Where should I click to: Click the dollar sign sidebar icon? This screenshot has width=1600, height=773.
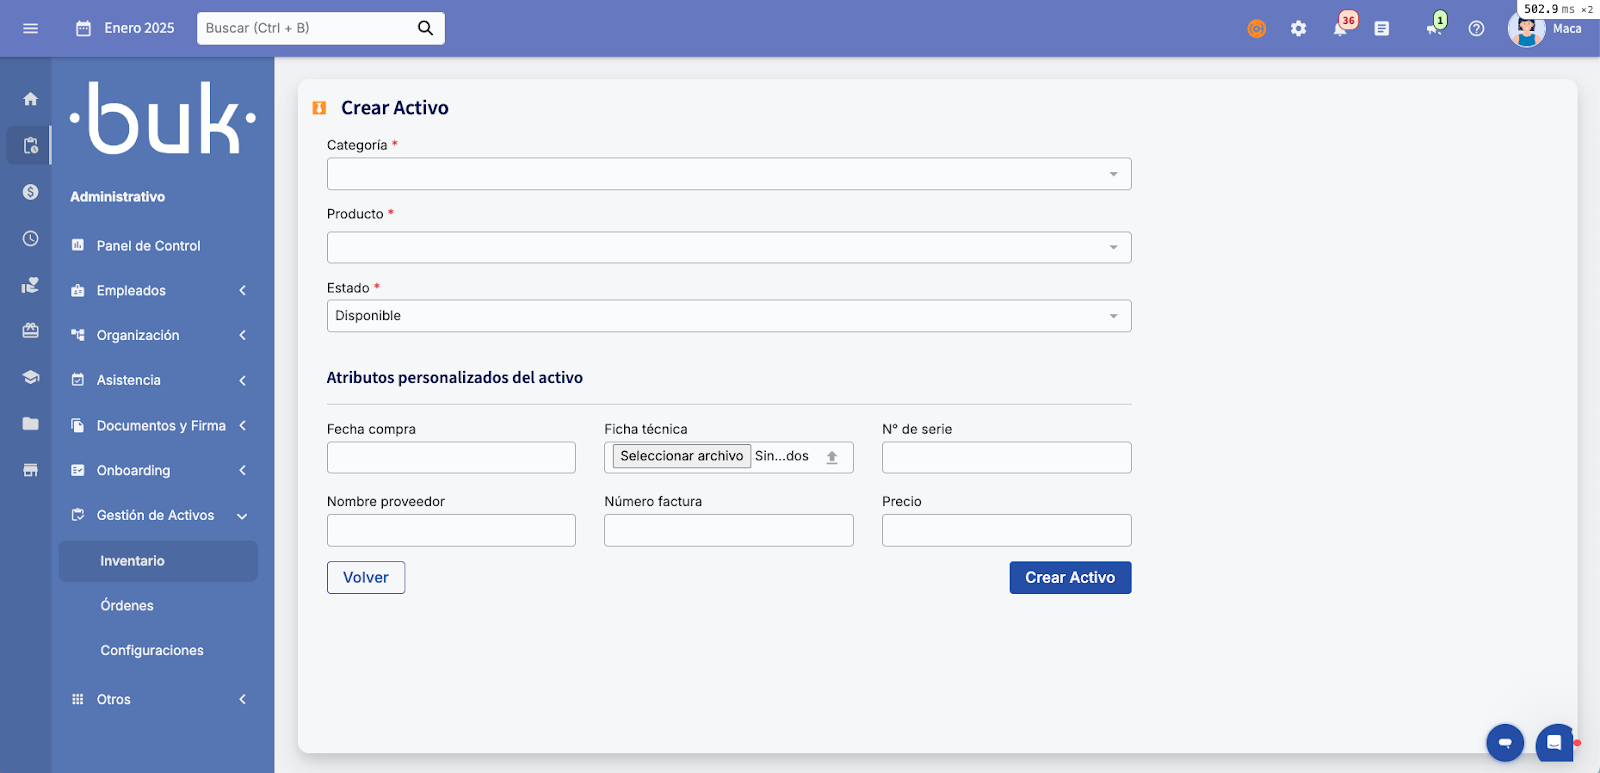pyautogui.click(x=30, y=192)
